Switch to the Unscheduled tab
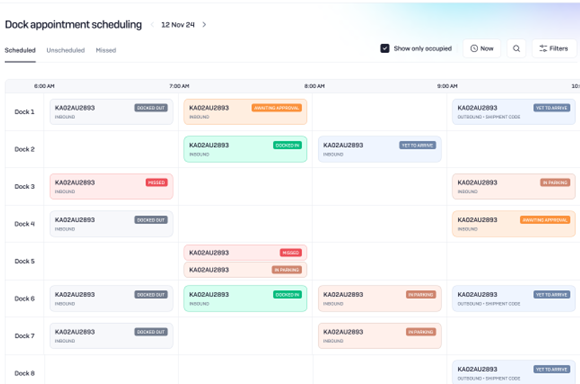The image size is (580, 384). (65, 50)
